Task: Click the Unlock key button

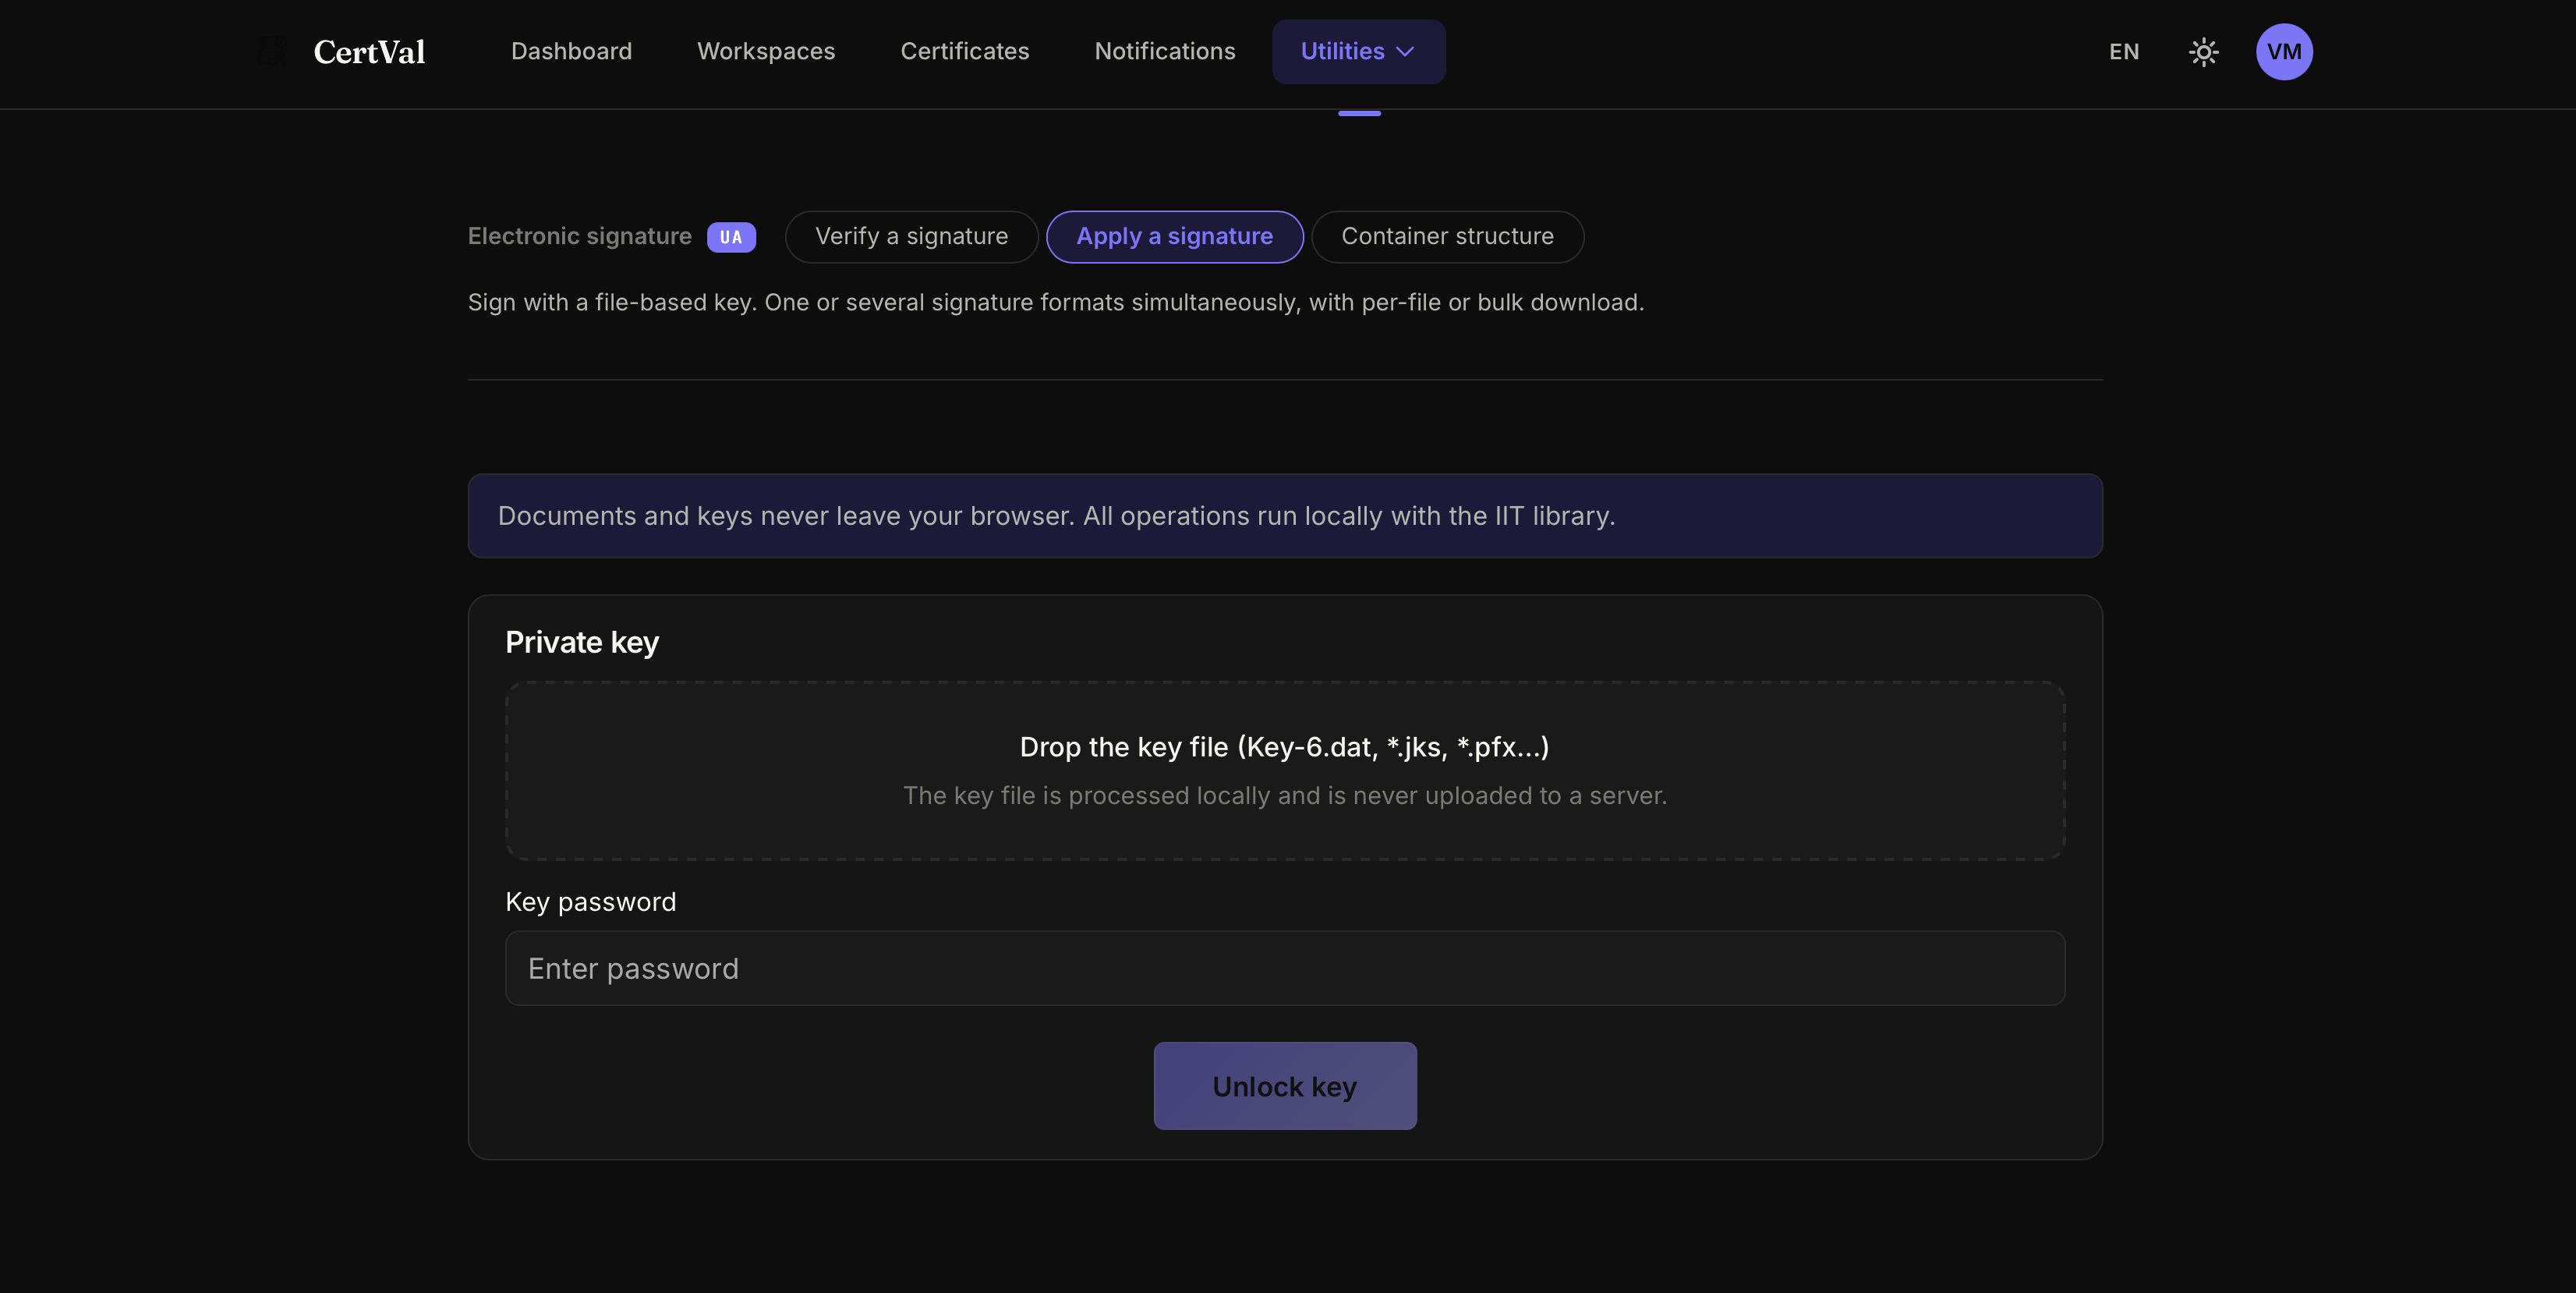Action: pyautogui.click(x=1284, y=1086)
